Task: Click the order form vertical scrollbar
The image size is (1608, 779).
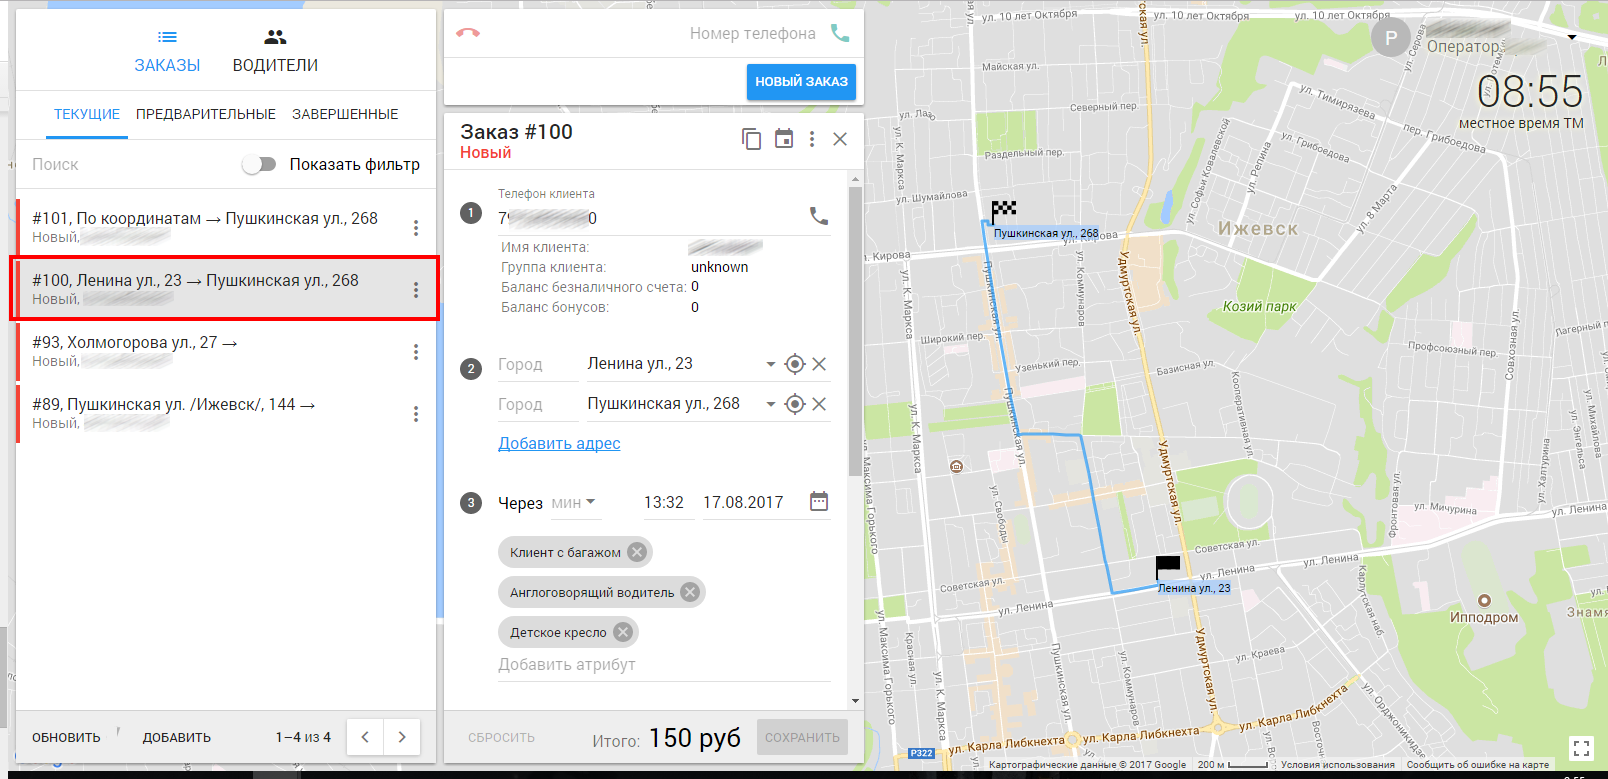Action: coord(854,330)
